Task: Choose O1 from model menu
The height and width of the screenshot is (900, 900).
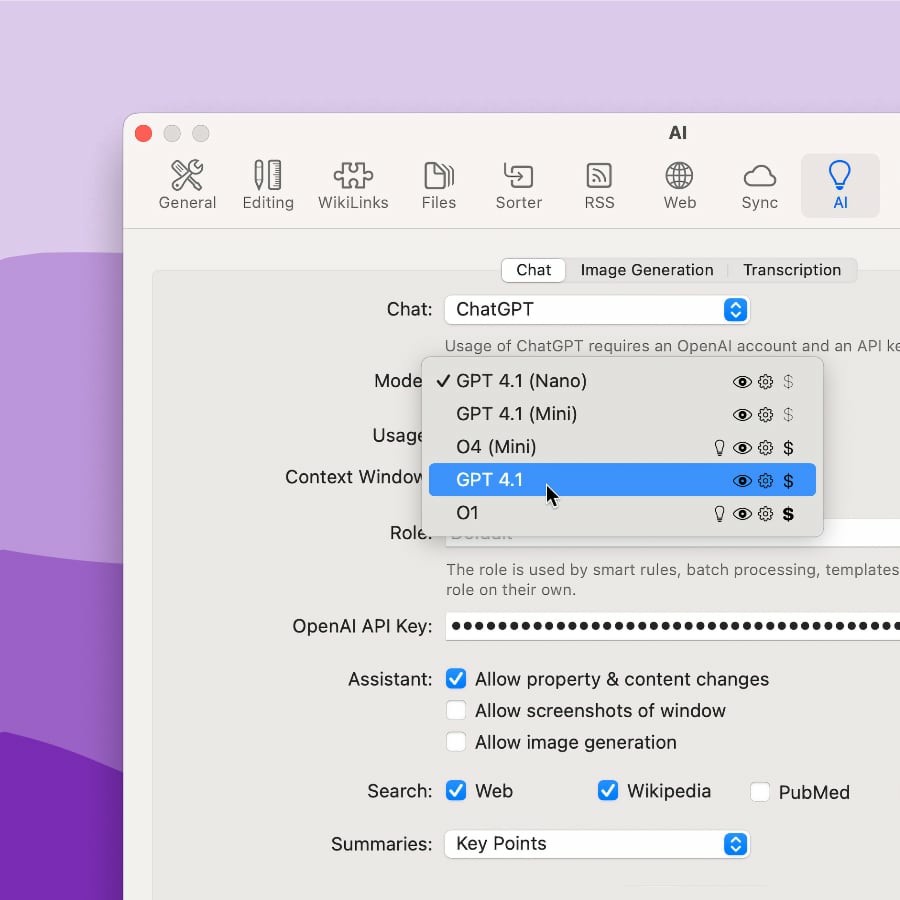Action: point(622,513)
